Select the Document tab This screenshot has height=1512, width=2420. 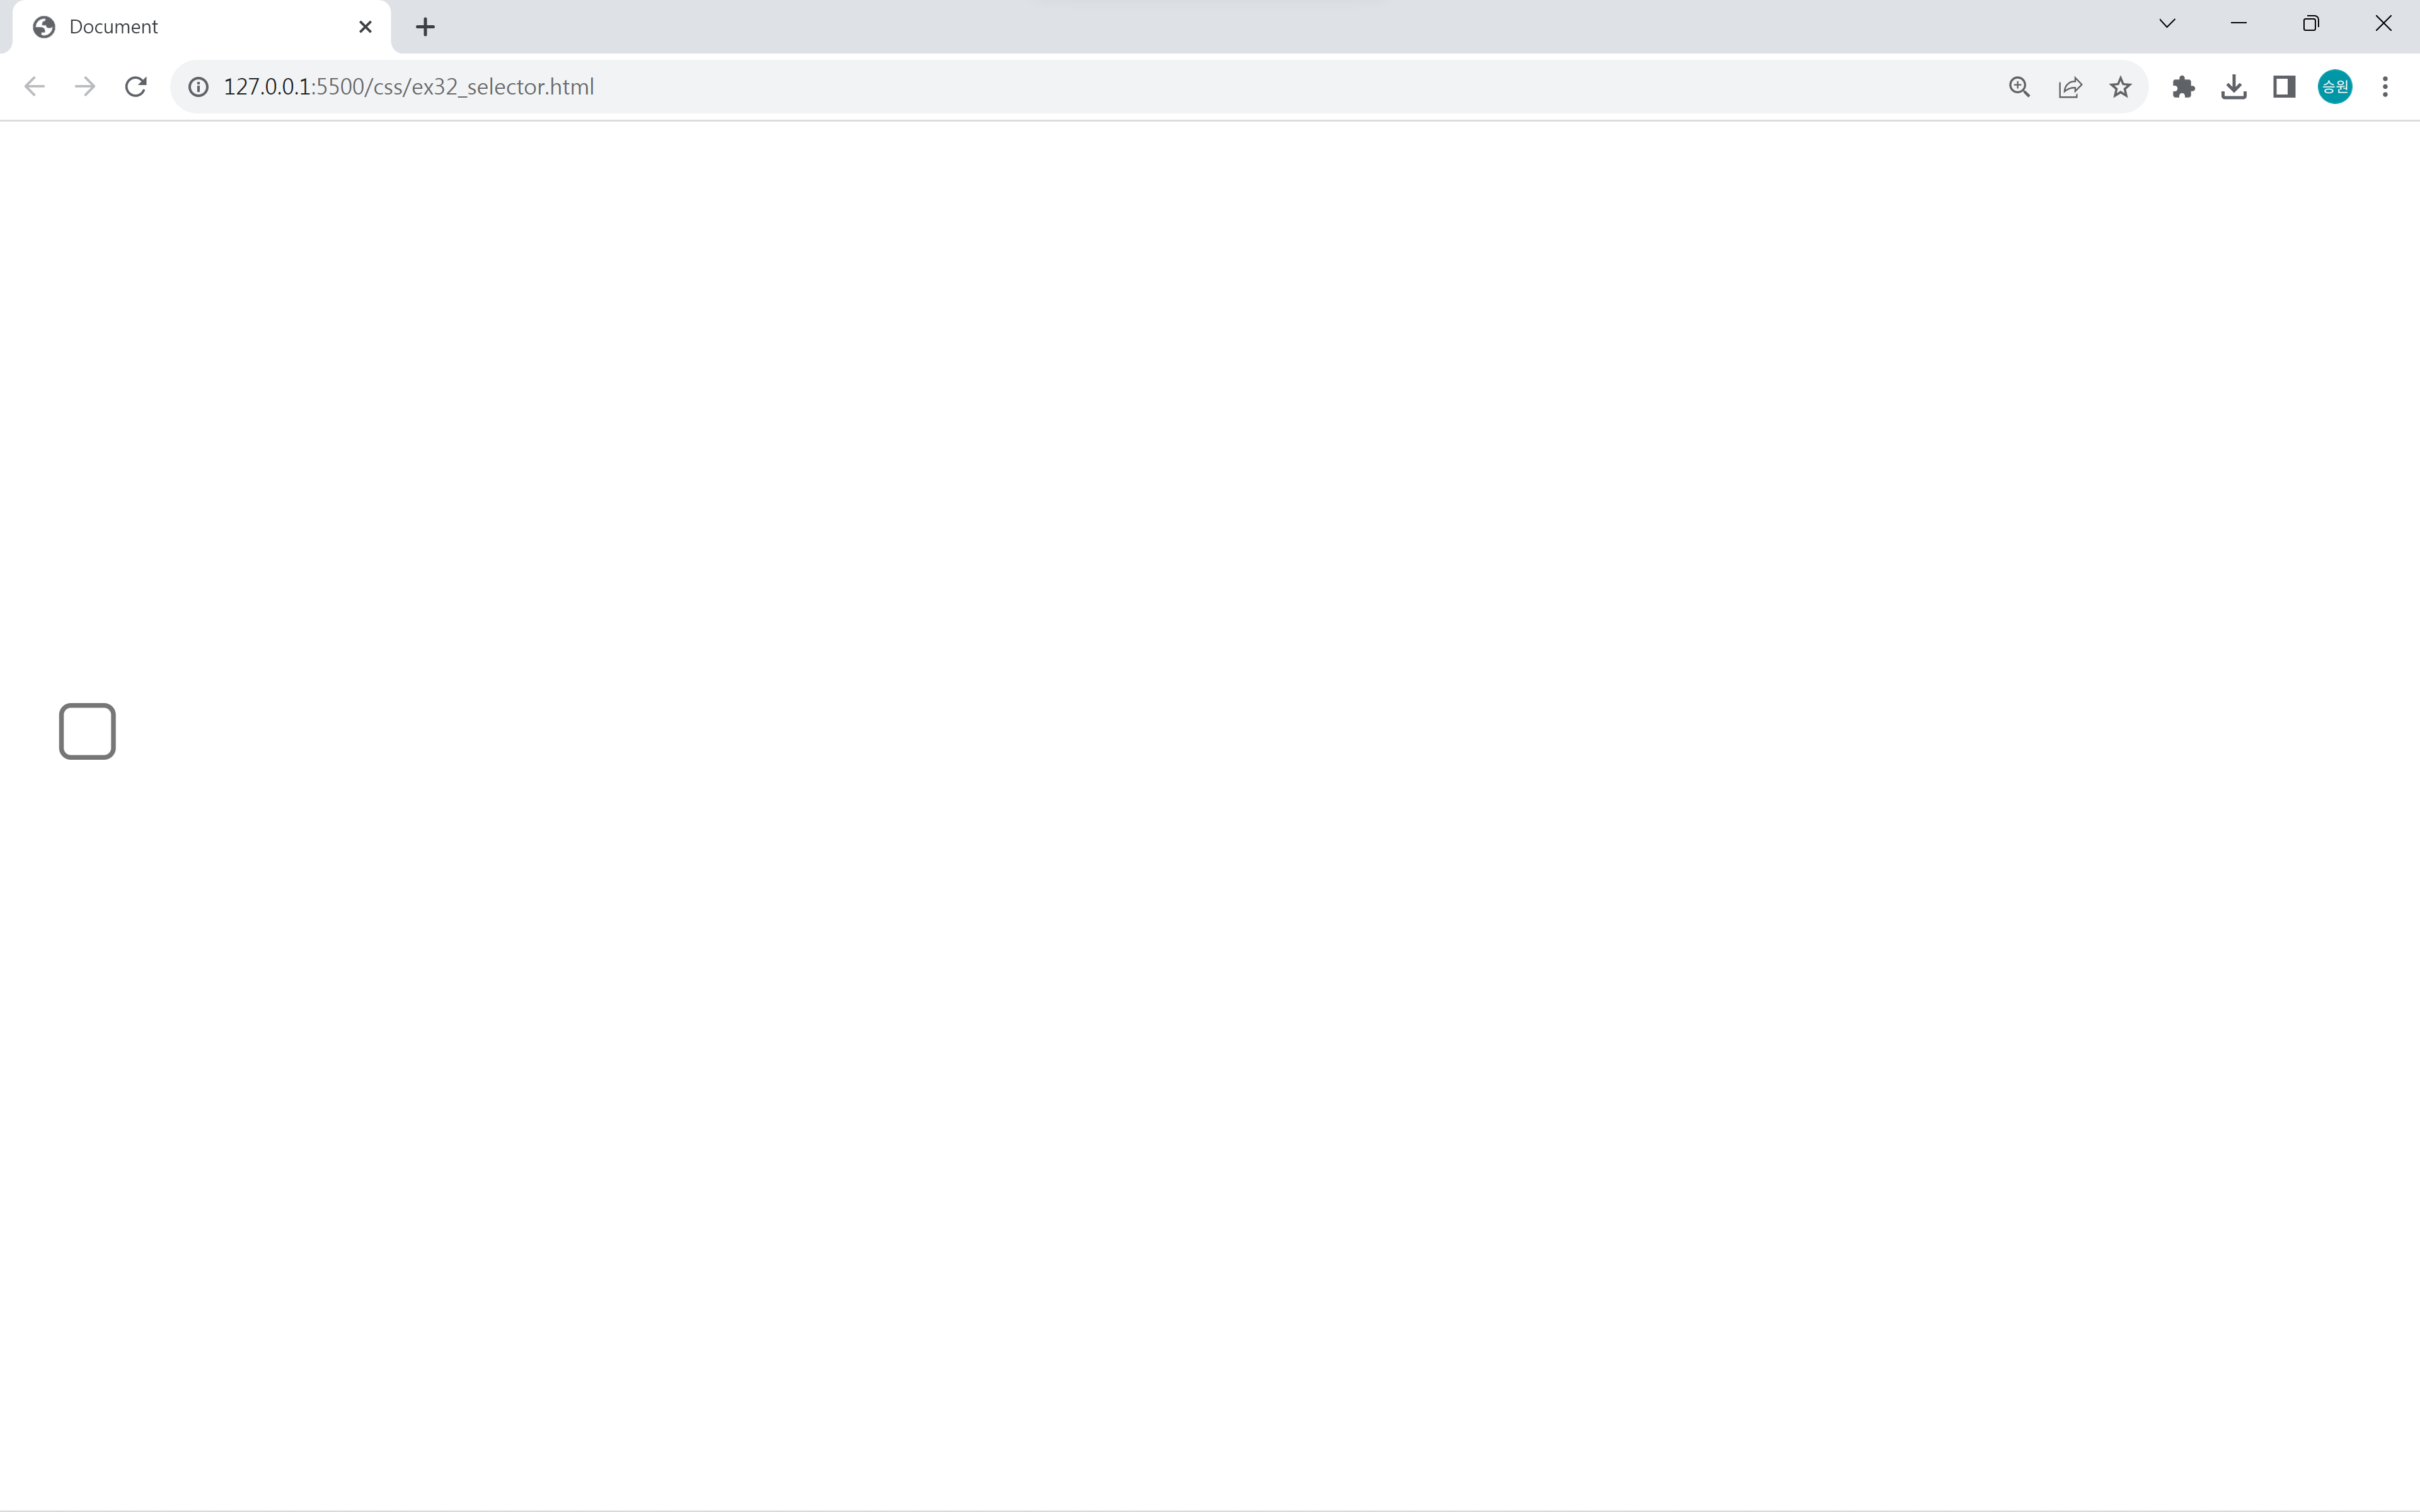(201, 27)
